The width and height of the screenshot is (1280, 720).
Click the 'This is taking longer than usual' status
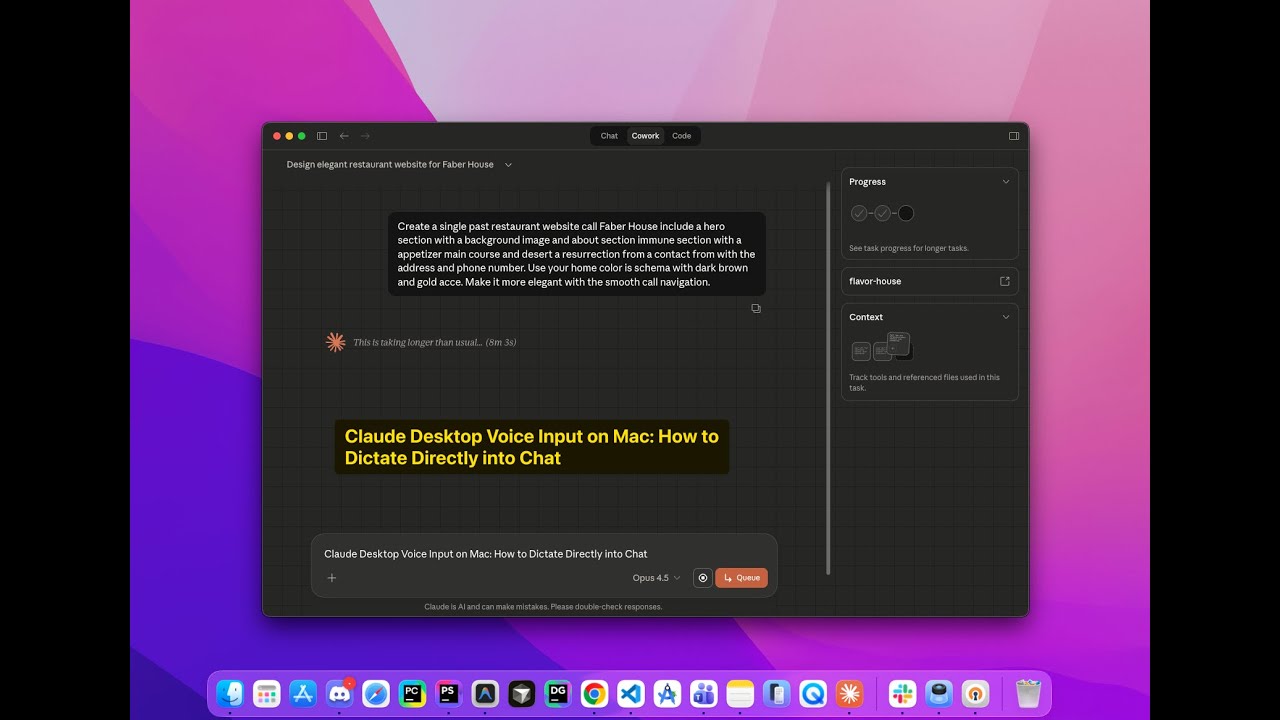coord(435,342)
